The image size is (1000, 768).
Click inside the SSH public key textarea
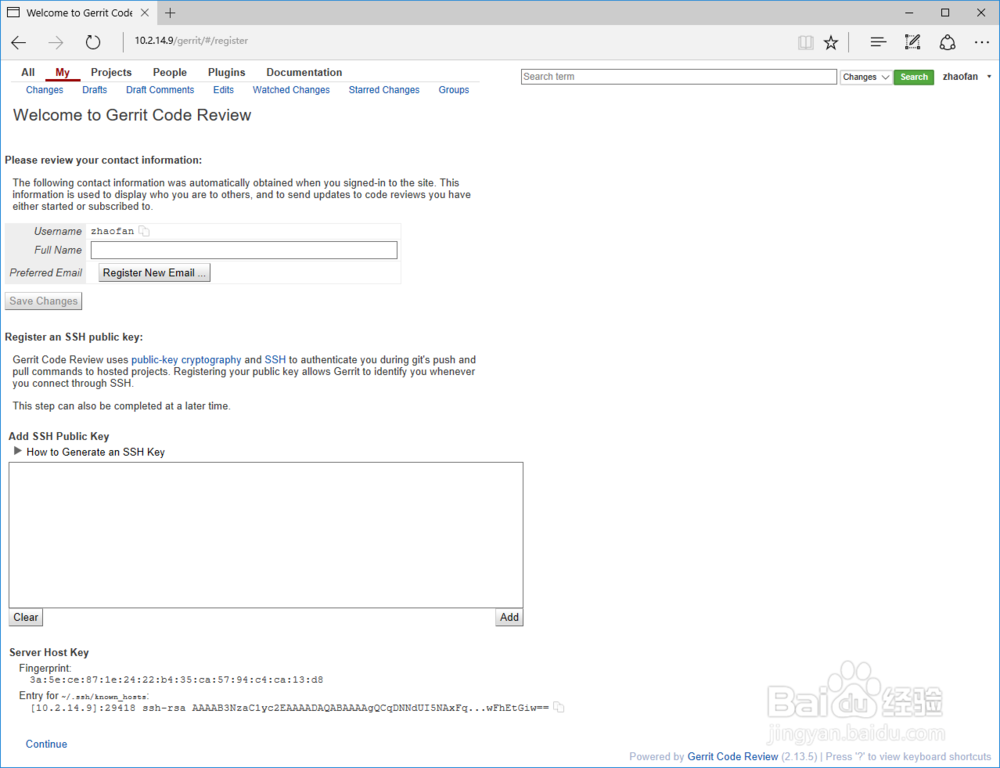[x=266, y=535]
